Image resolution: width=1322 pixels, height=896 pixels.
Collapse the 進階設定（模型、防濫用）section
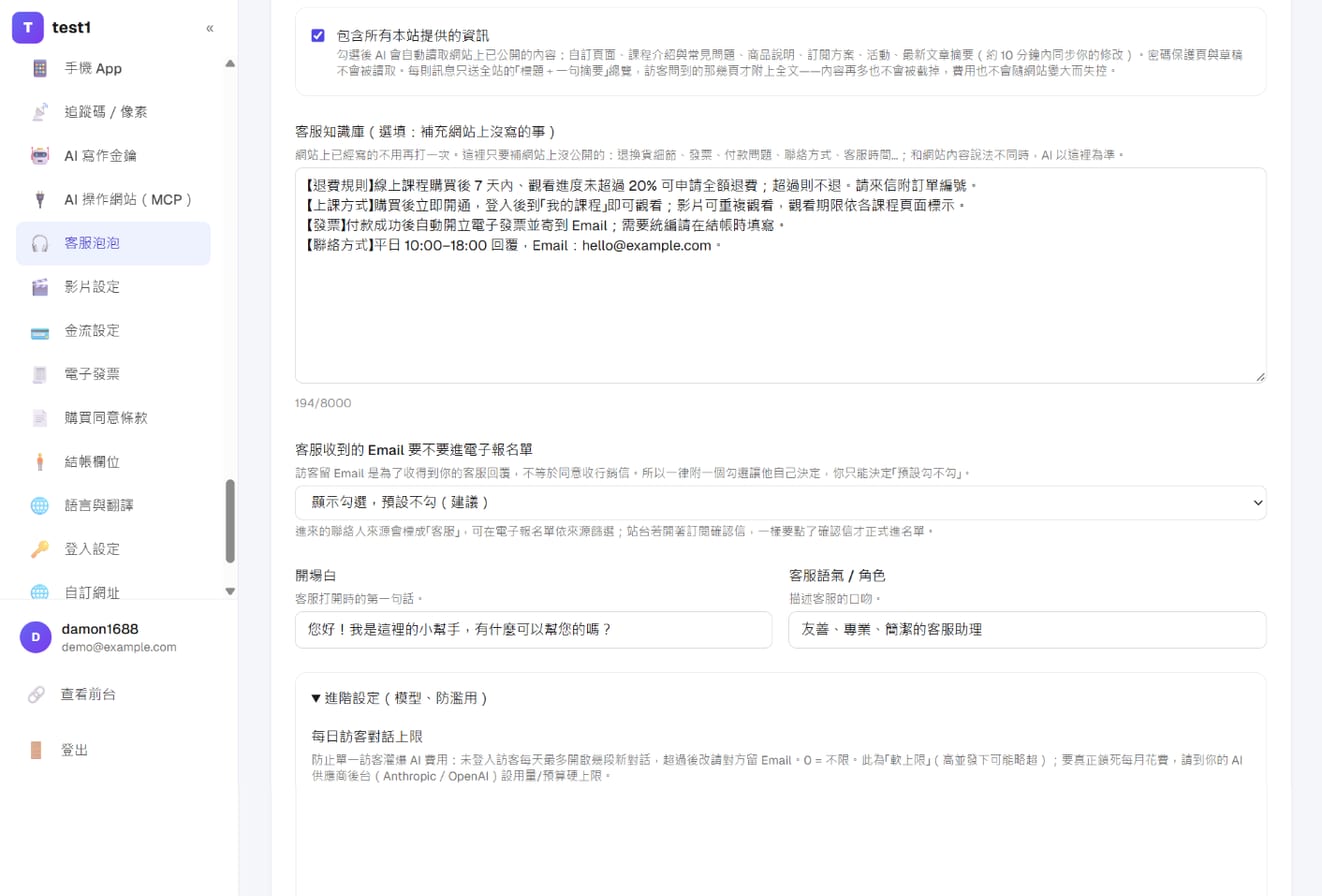399,698
